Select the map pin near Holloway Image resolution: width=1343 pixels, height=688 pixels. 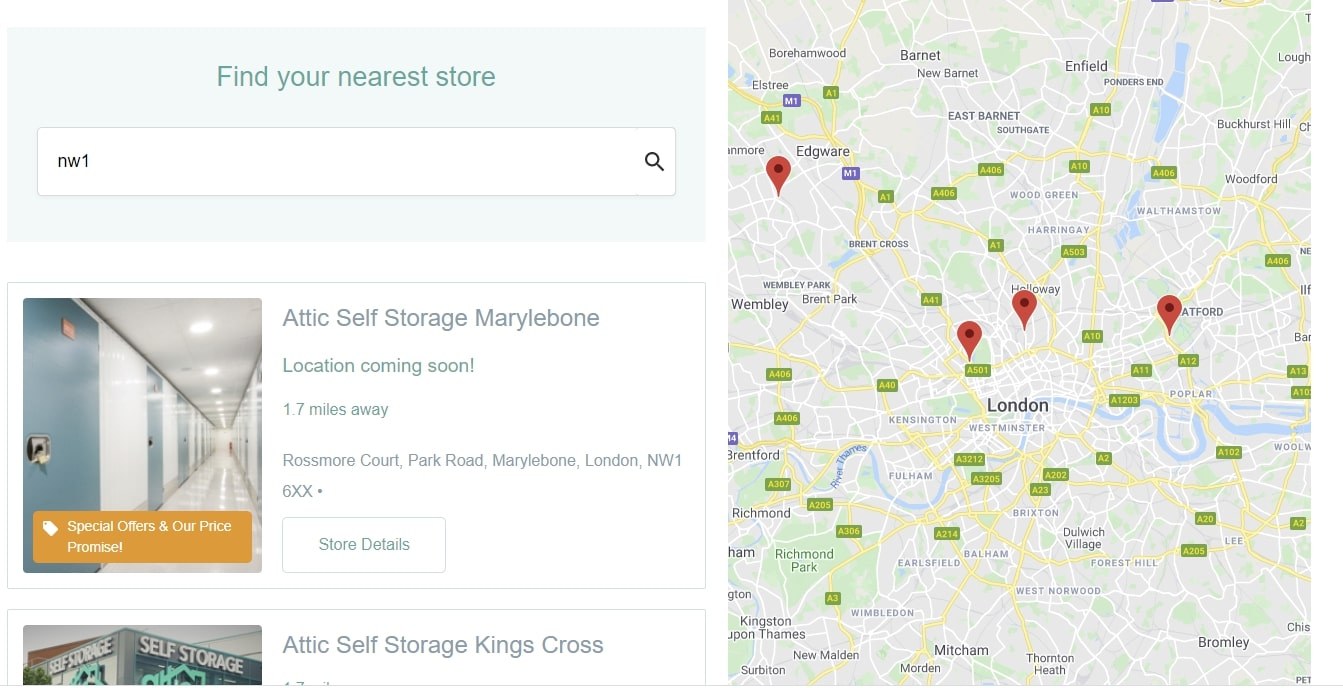[1024, 309]
